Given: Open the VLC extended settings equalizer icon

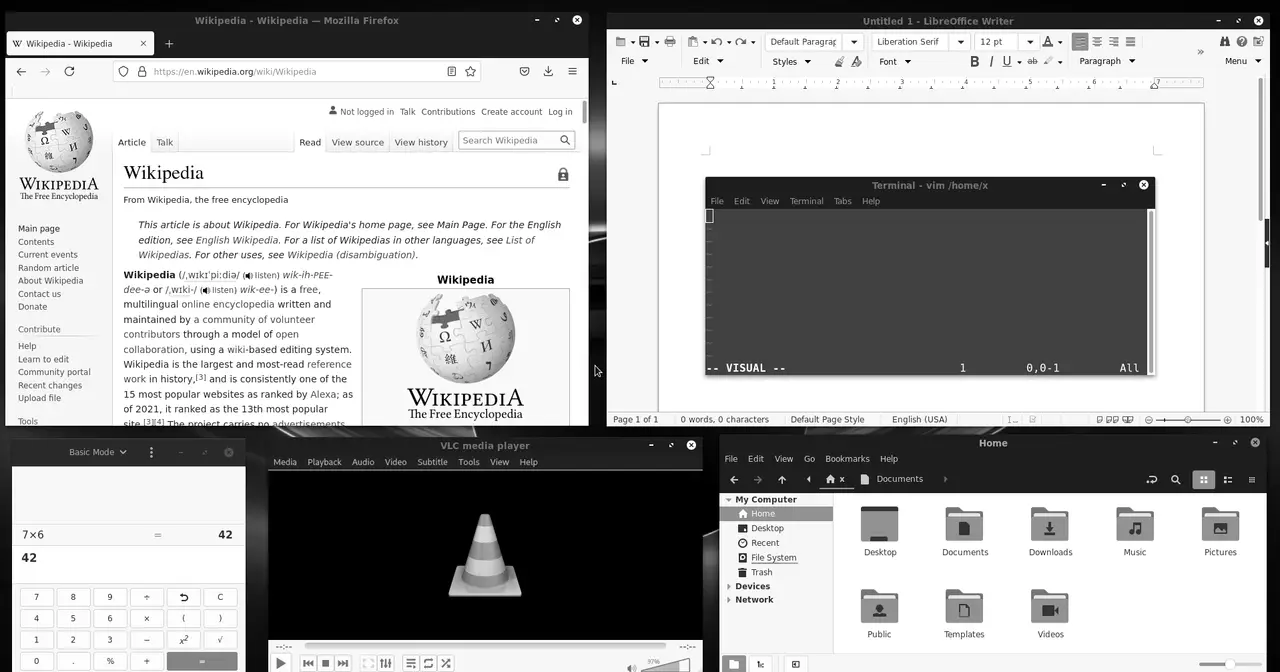Looking at the screenshot, I should (386, 663).
